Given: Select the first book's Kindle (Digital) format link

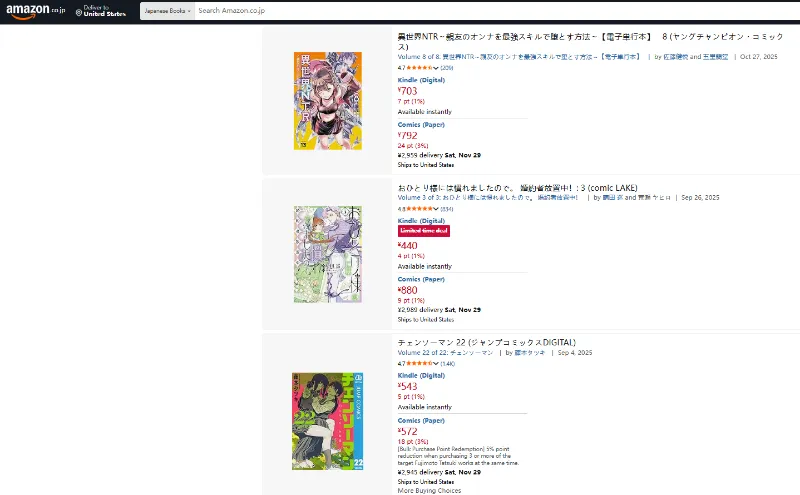Looking at the screenshot, I should click(421, 80).
